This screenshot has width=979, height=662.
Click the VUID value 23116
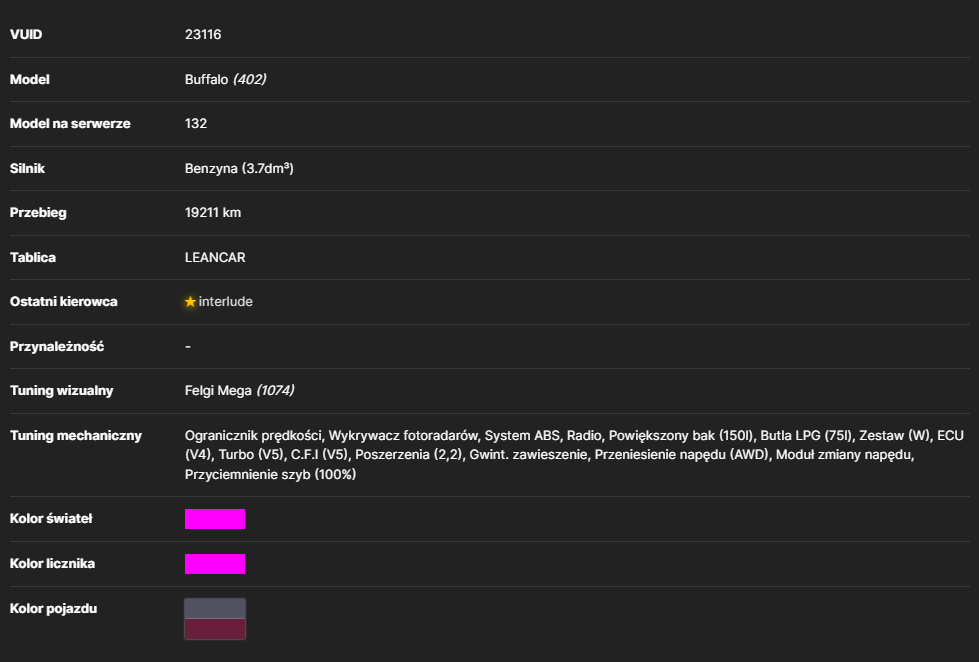pos(203,34)
